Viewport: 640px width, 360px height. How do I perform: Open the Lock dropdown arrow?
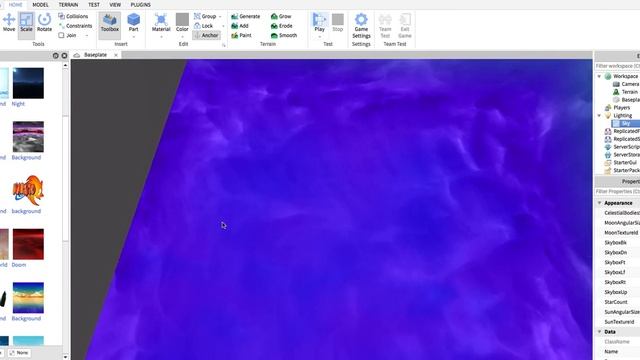[223, 26]
